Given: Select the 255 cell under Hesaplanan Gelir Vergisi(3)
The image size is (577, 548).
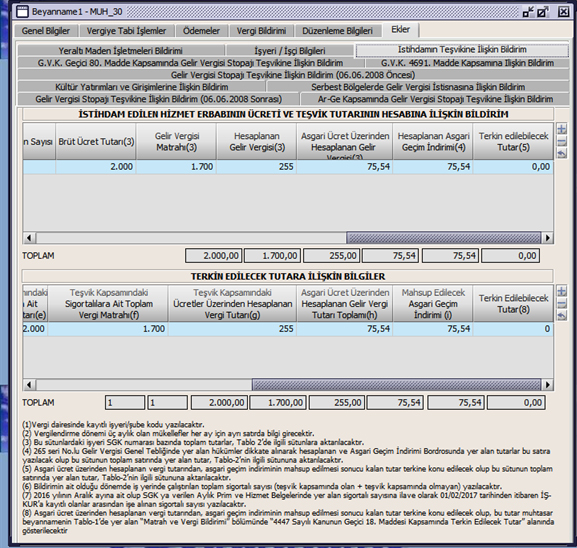Looking at the screenshot, I should click(x=257, y=167).
